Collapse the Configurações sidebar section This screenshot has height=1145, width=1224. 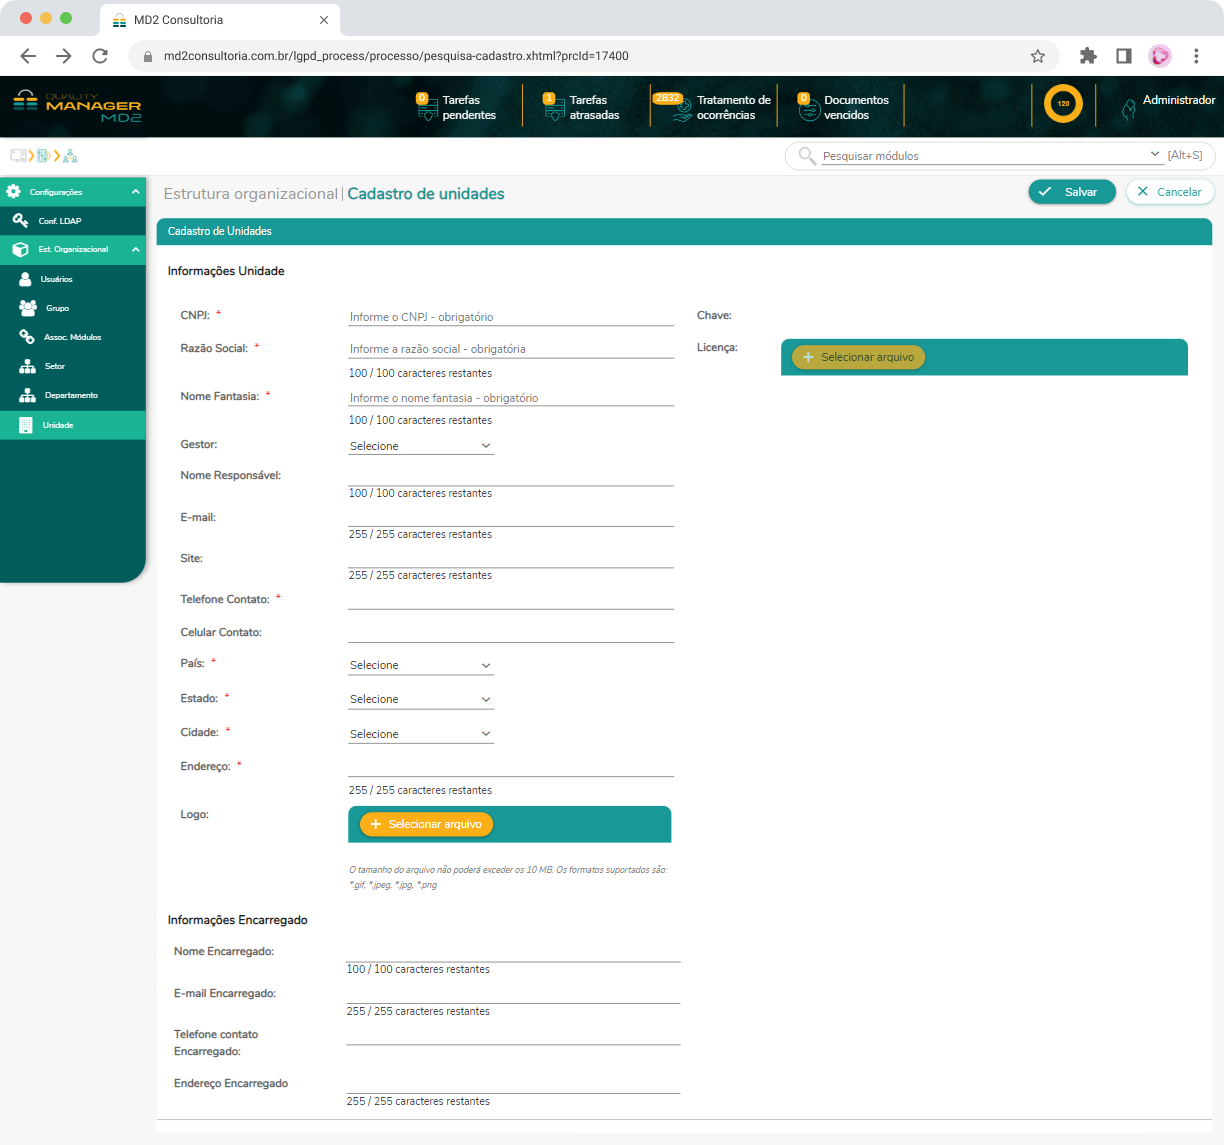click(x=135, y=192)
